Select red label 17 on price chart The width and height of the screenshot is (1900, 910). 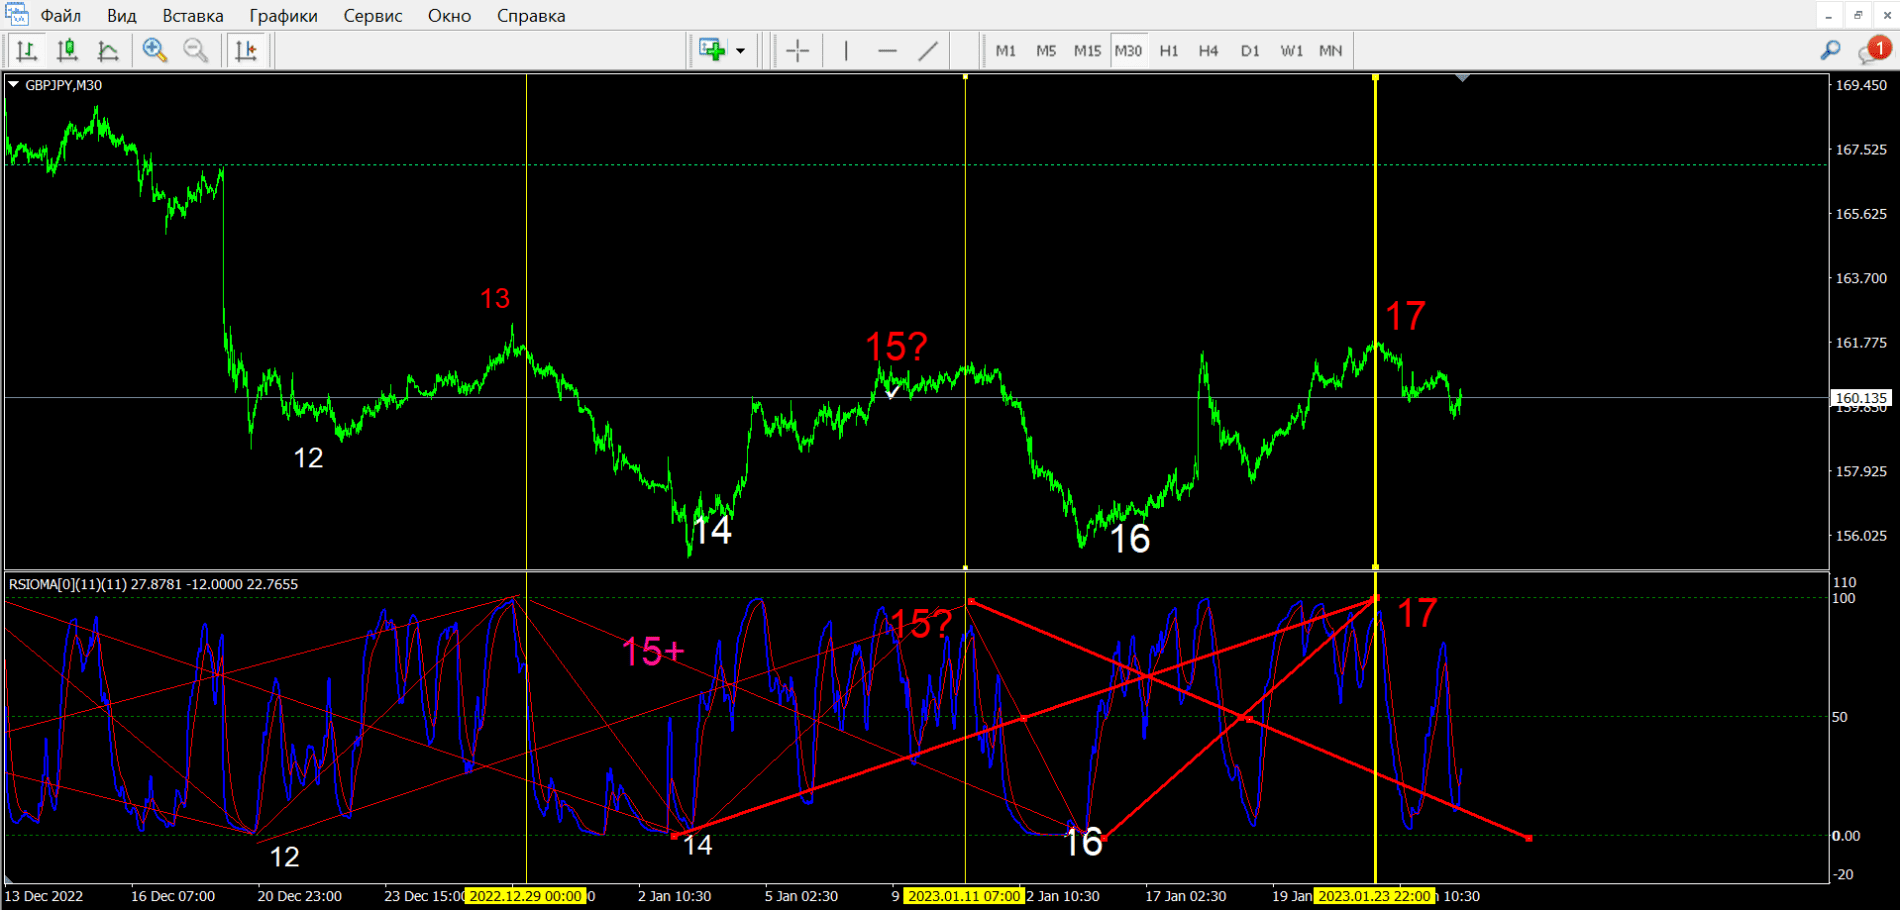tap(1405, 317)
